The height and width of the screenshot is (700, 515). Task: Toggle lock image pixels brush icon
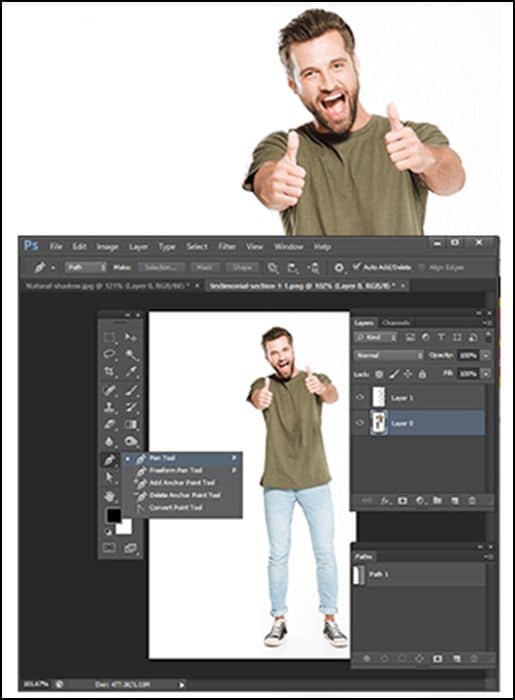[x=394, y=374]
